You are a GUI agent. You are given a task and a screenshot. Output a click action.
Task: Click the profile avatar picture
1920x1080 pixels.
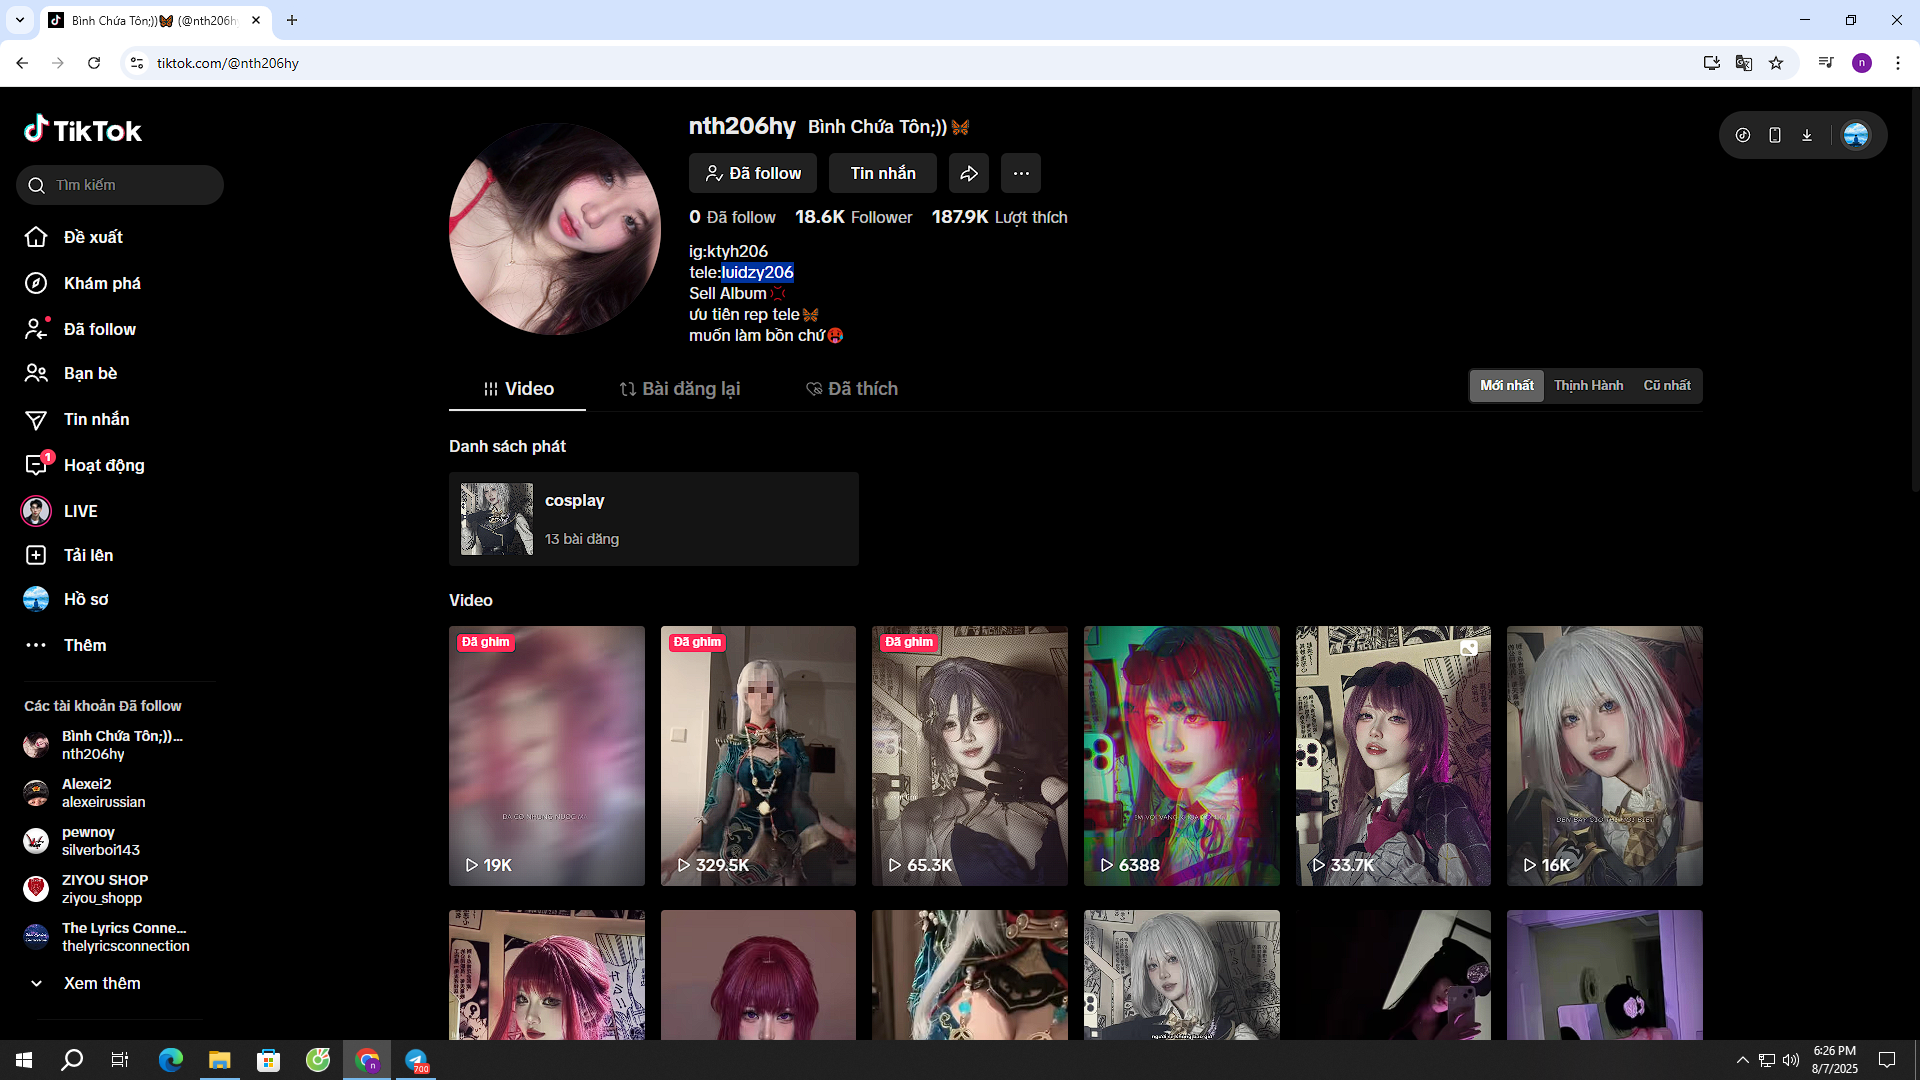point(555,229)
